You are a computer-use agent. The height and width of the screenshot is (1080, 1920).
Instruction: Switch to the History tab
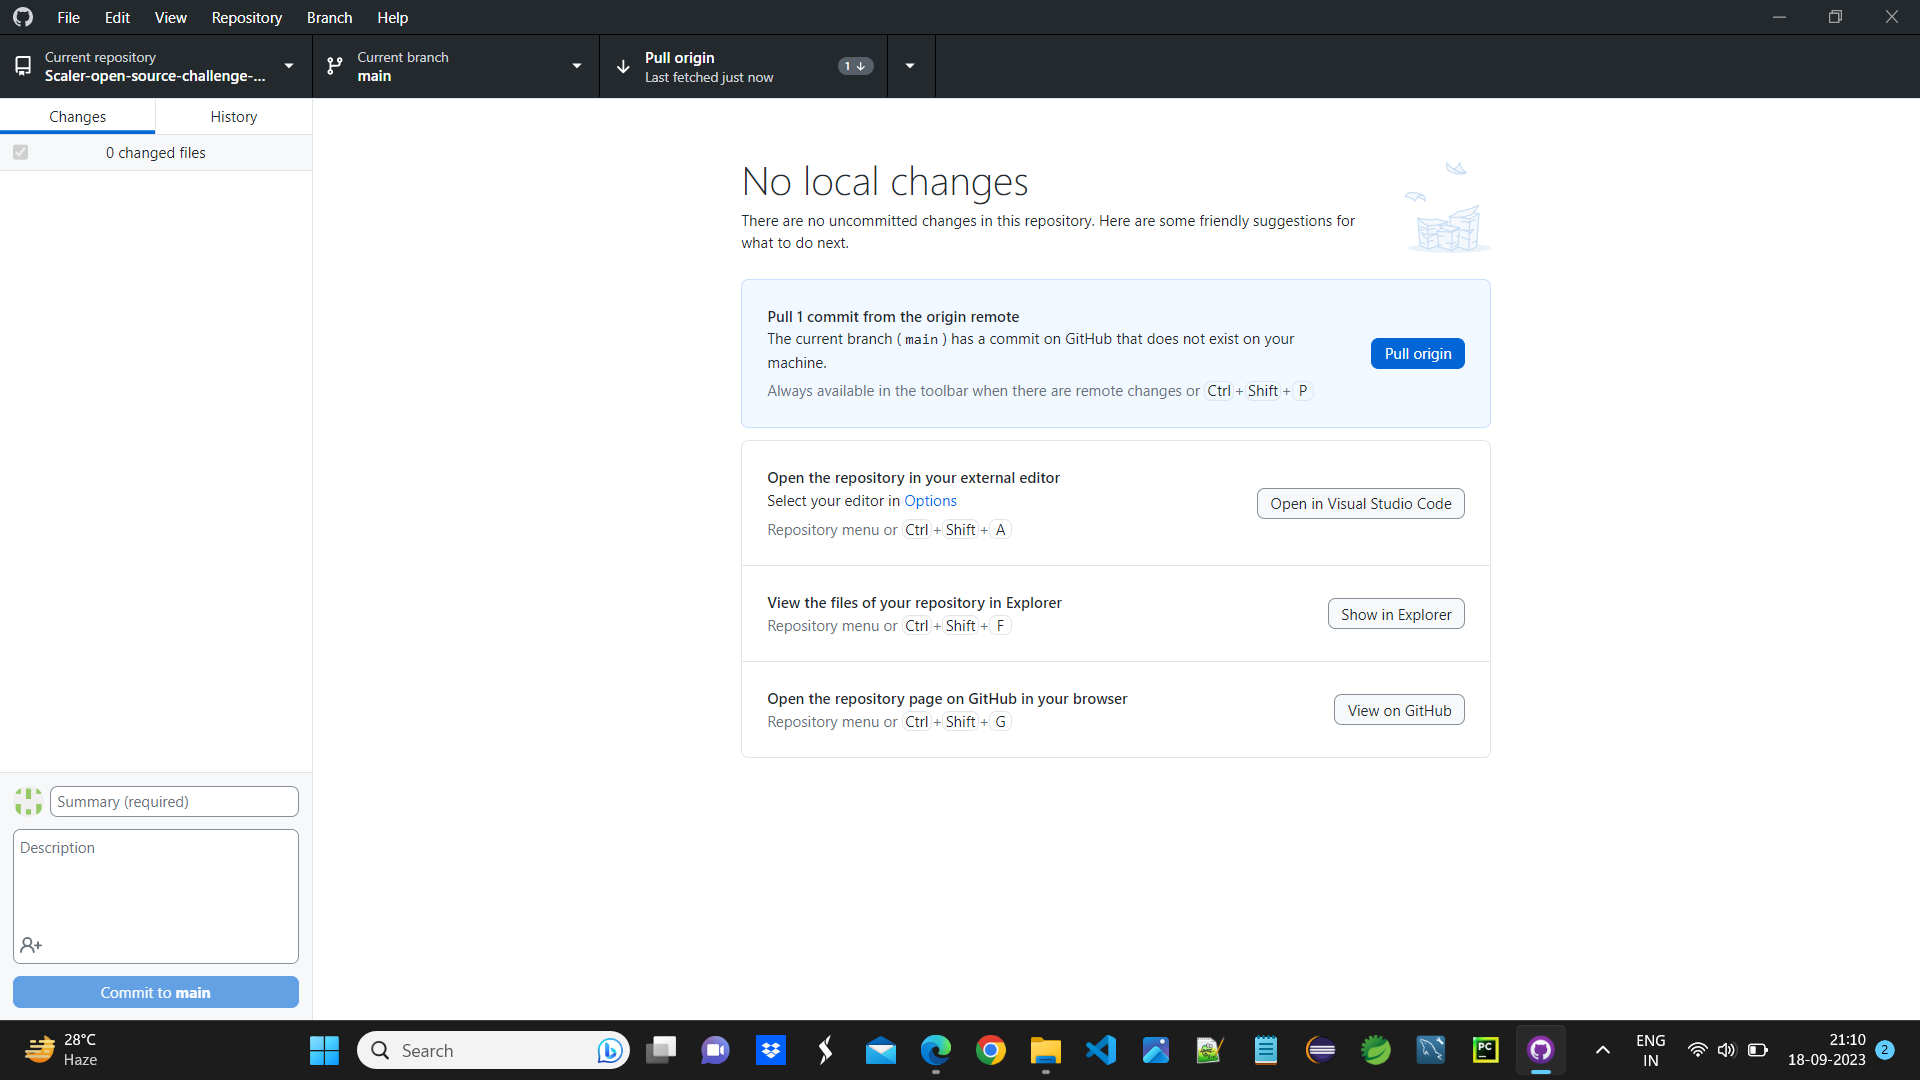pos(233,116)
